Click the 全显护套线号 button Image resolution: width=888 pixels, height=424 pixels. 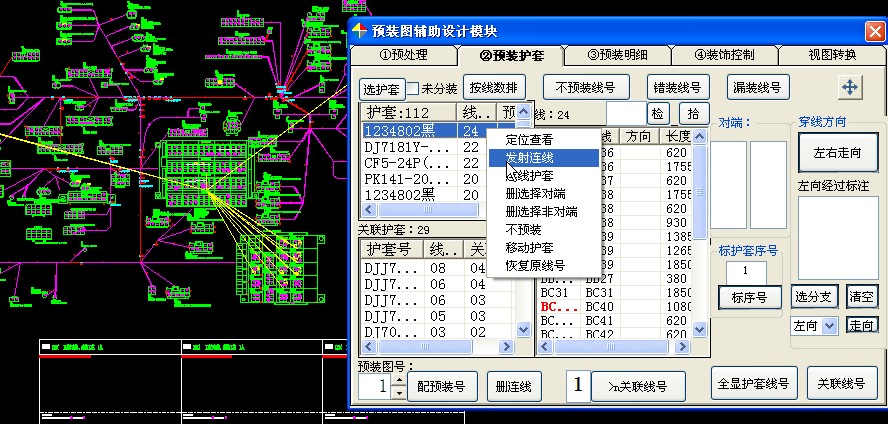(755, 384)
